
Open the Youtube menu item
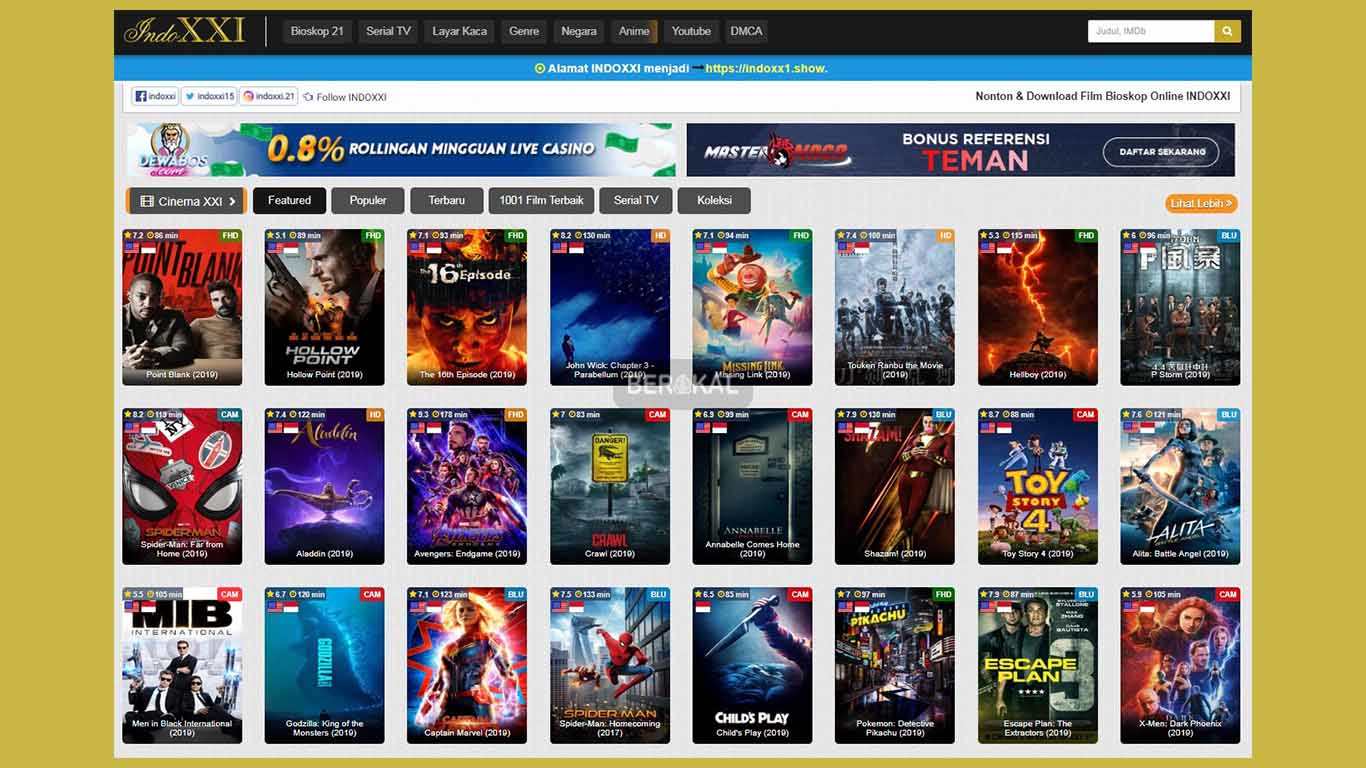tap(691, 31)
